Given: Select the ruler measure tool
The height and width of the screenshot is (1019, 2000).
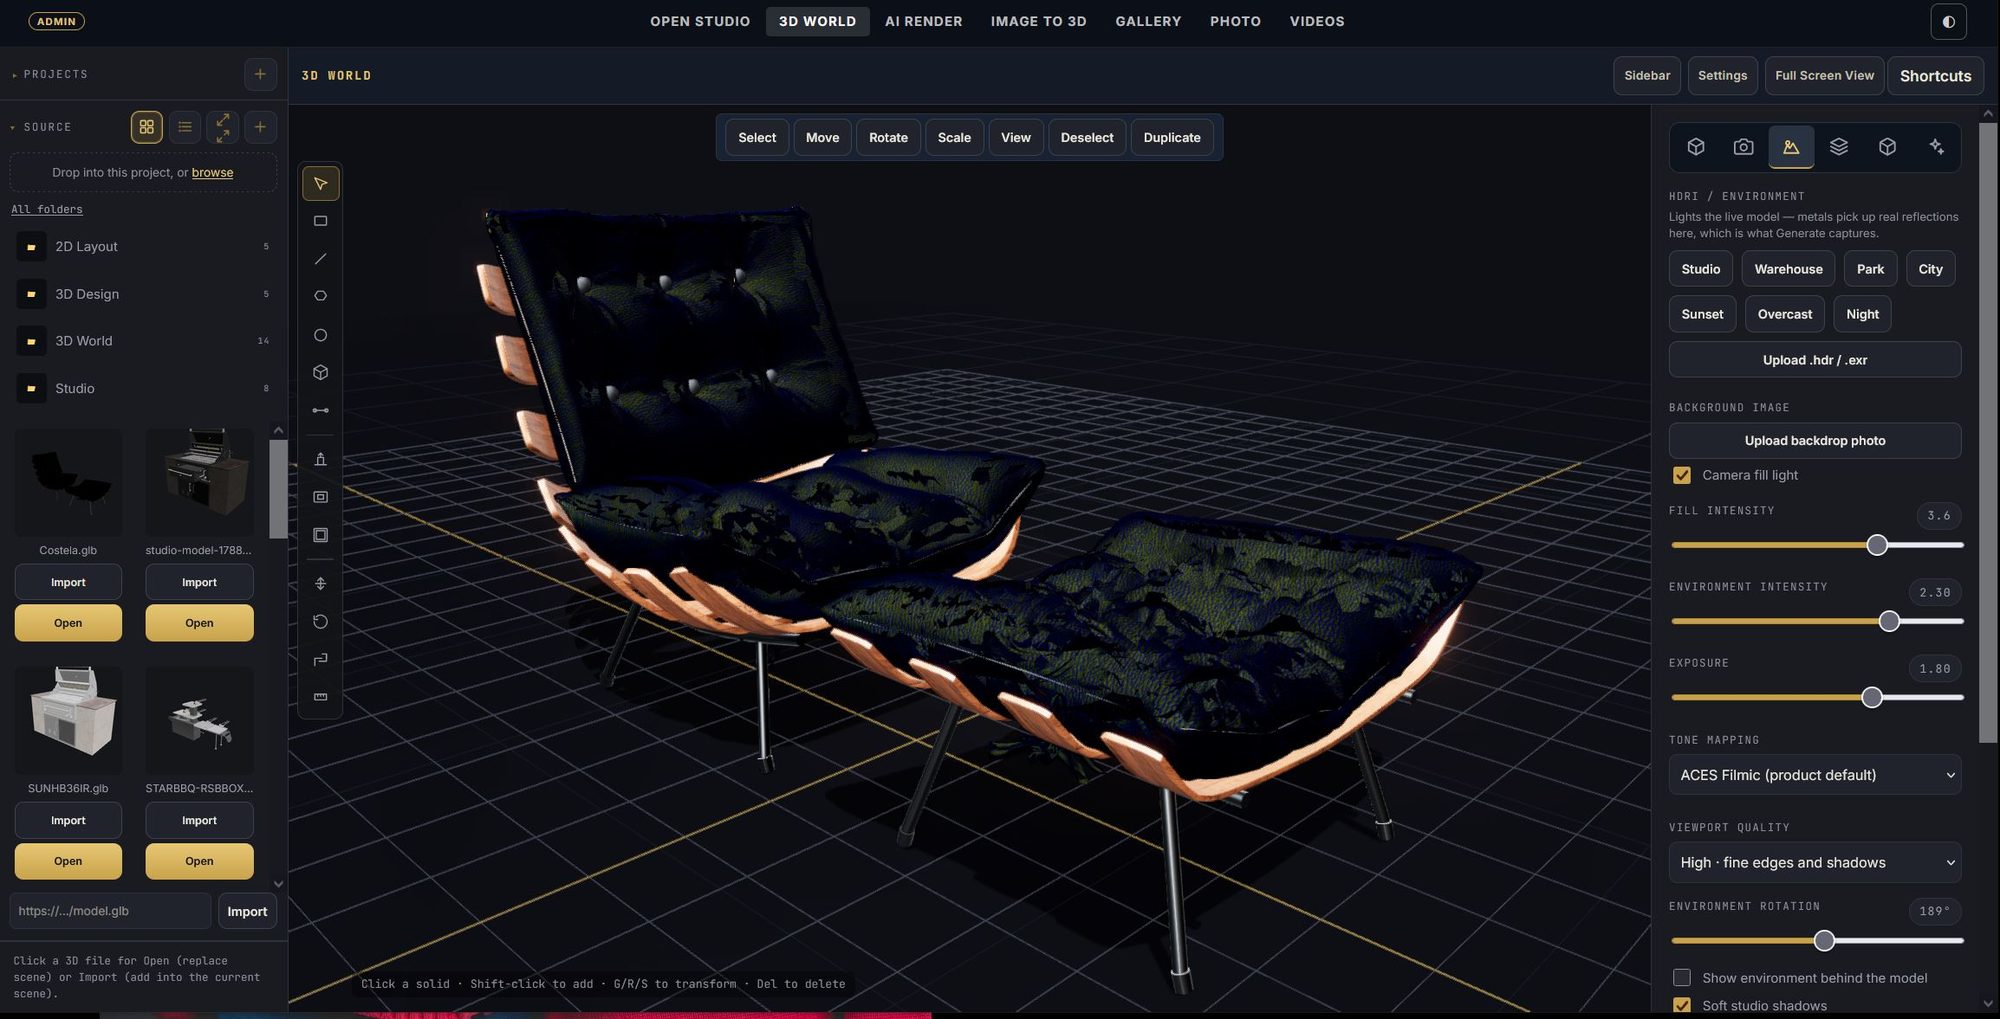Looking at the screenshot, I should 320,697.
